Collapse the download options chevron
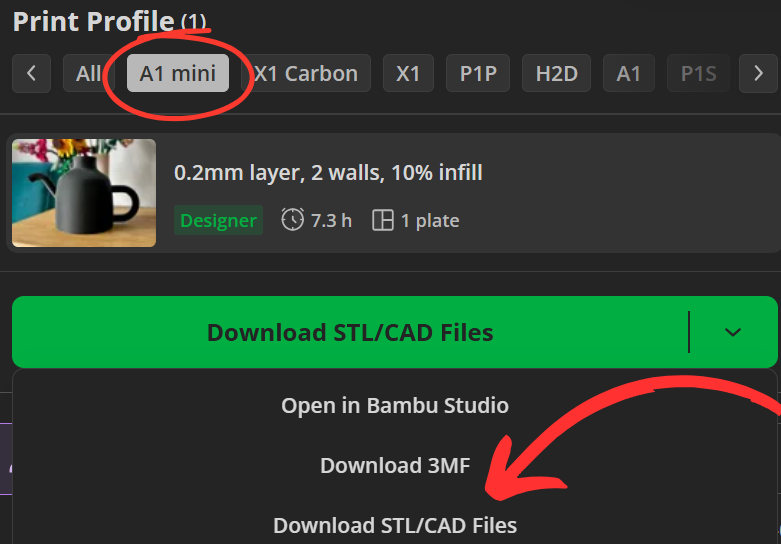Viewport: 781px width, 544px height. (x=733, y=332)
